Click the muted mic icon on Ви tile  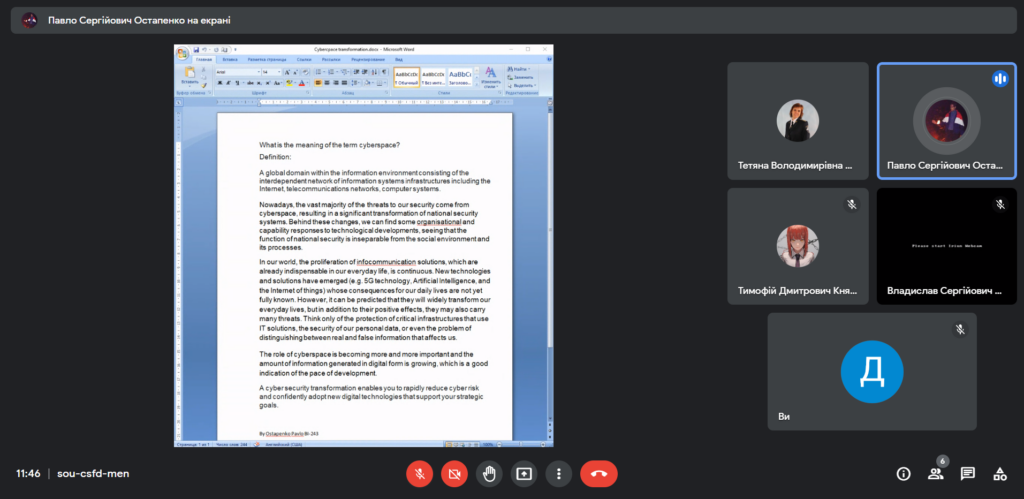(959, 329)
